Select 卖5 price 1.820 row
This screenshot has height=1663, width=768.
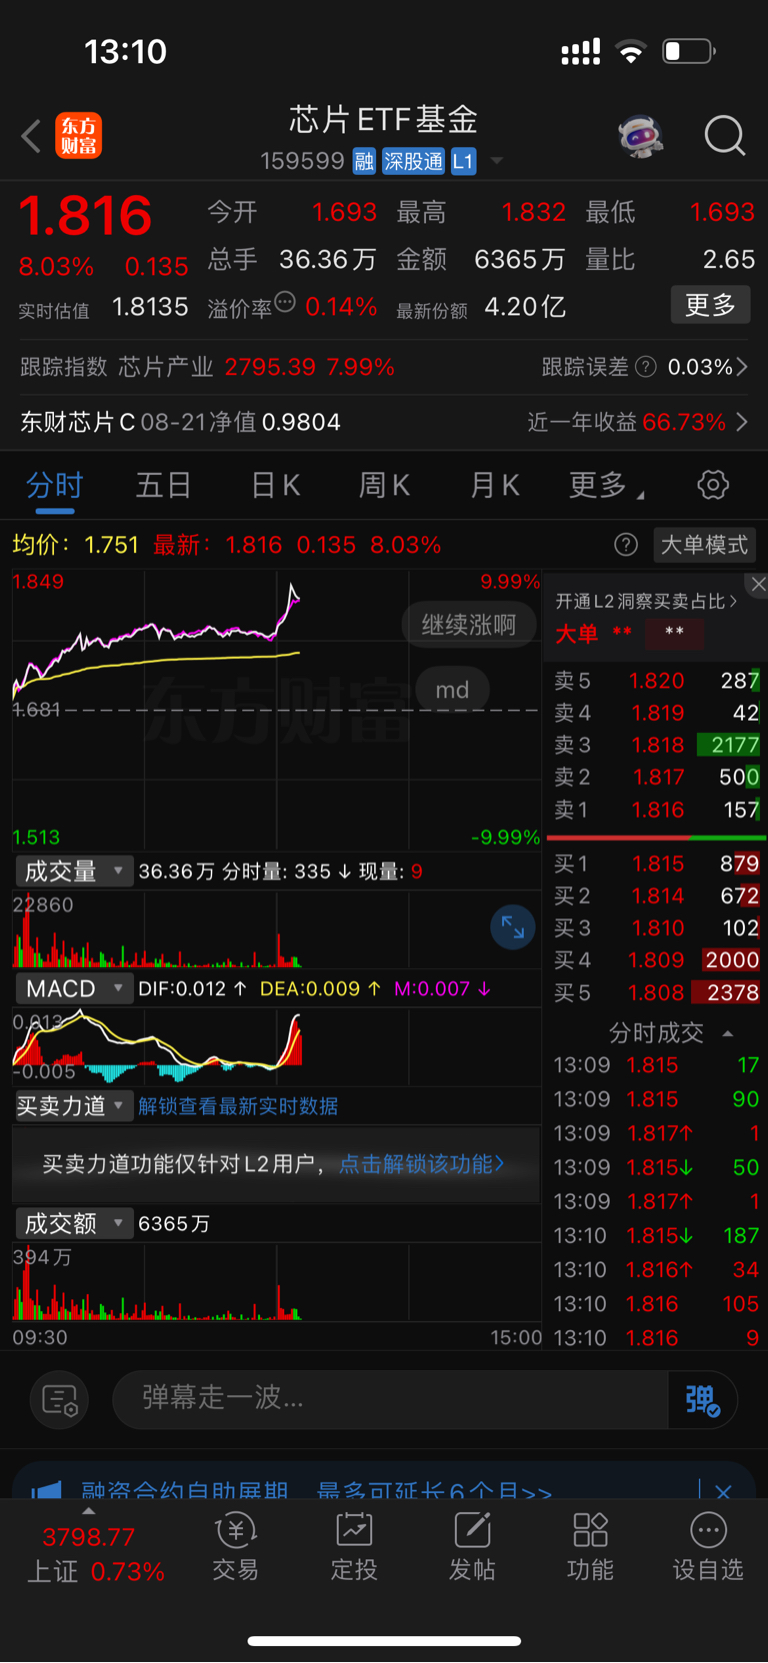[x=656, y=681]
